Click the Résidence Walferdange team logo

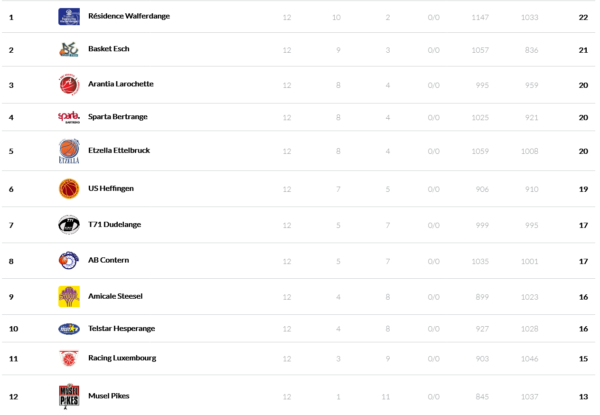pos(69,17)
